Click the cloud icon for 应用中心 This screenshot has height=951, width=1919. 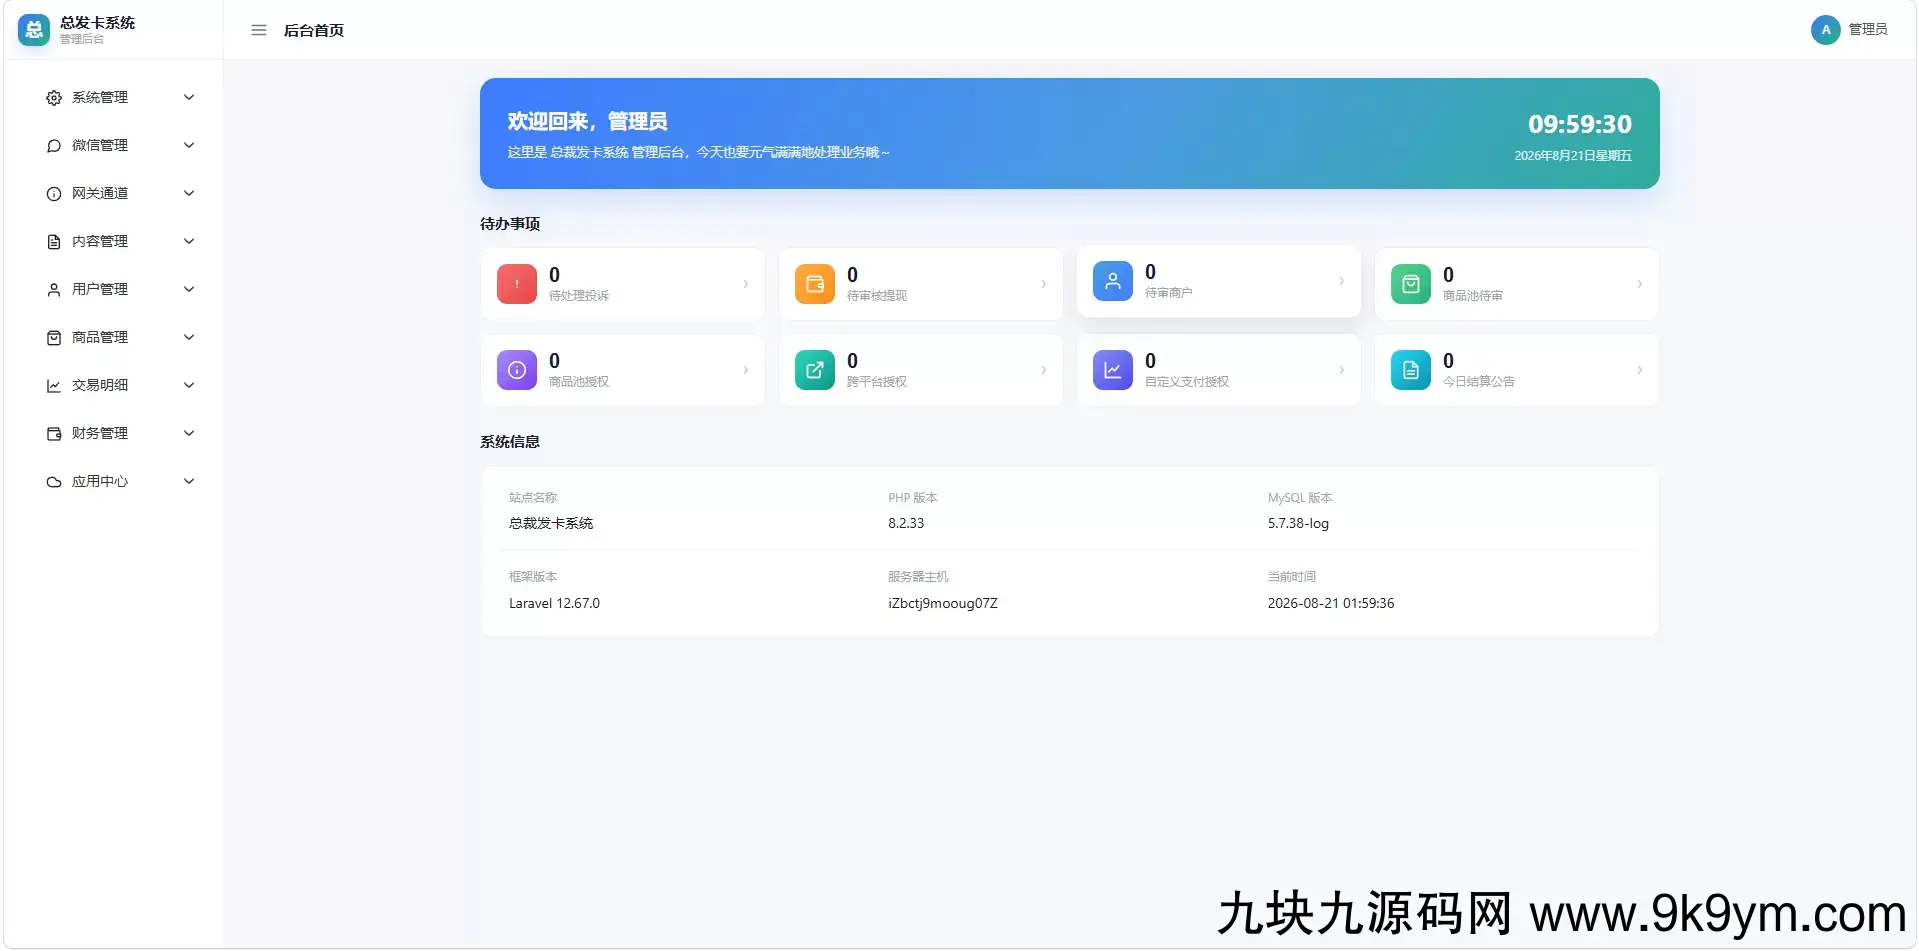point(54,482)
